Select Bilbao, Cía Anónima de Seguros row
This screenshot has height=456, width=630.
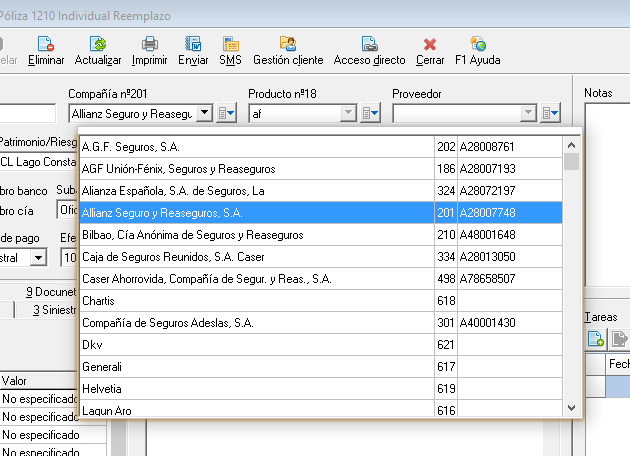click(321, 235)
